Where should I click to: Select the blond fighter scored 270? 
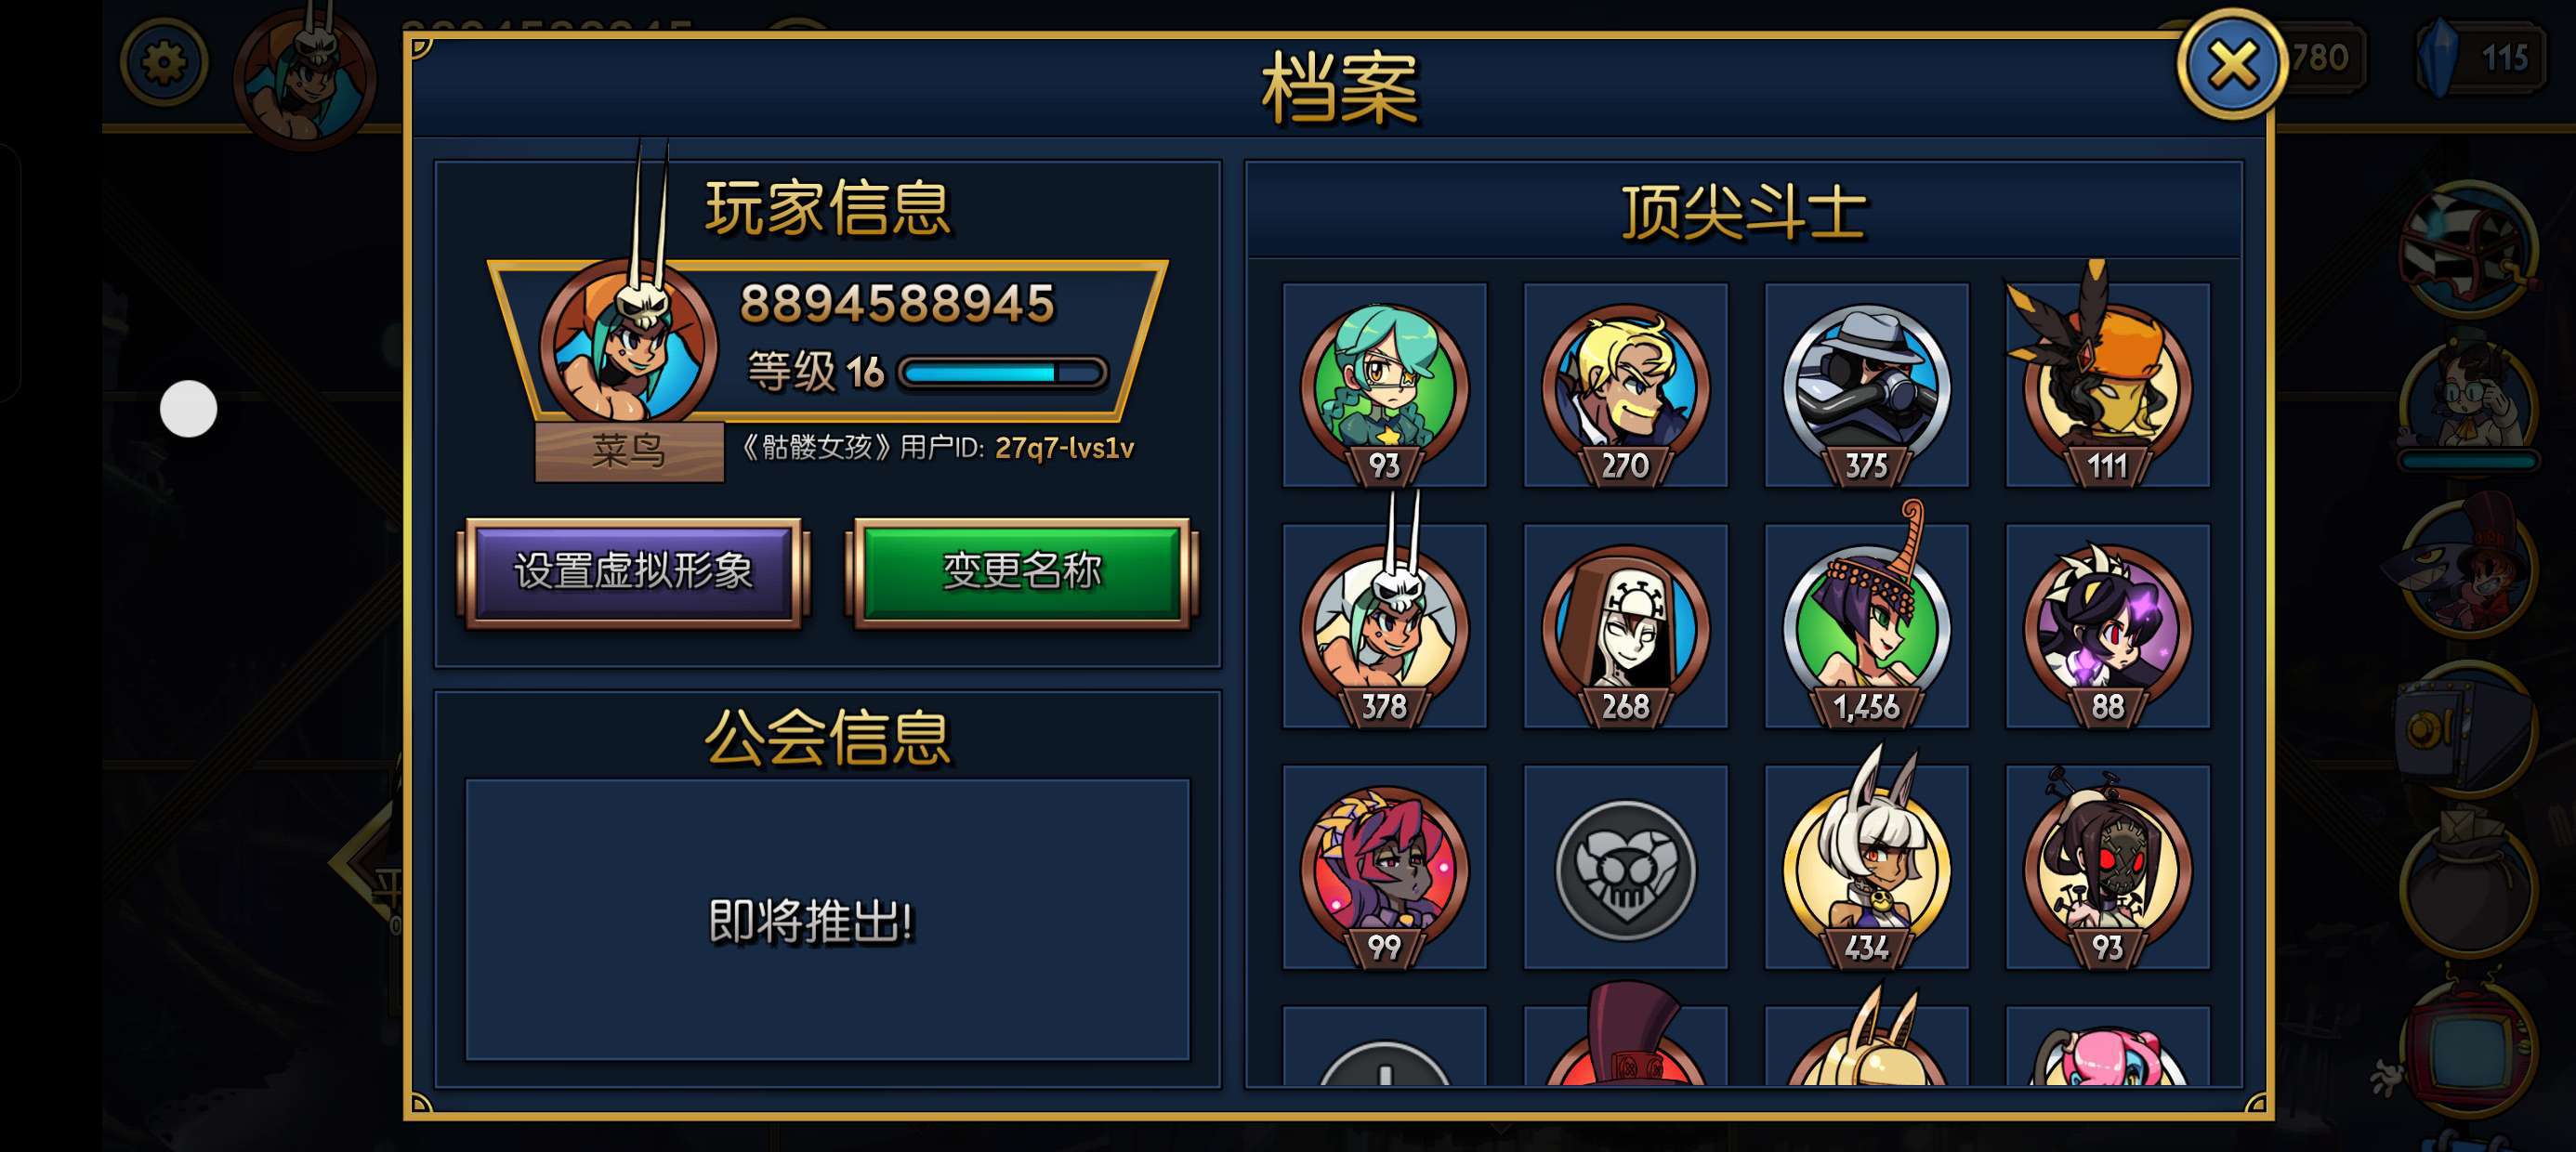(x=1625, y=386)
